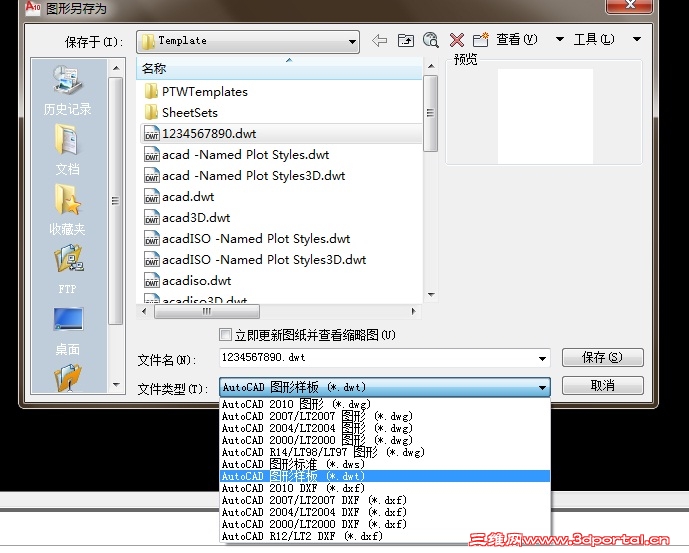This screenshot has width=689, height=553.
Task: Select file 1234567890.dwt
Action: (x=280, y=133)
